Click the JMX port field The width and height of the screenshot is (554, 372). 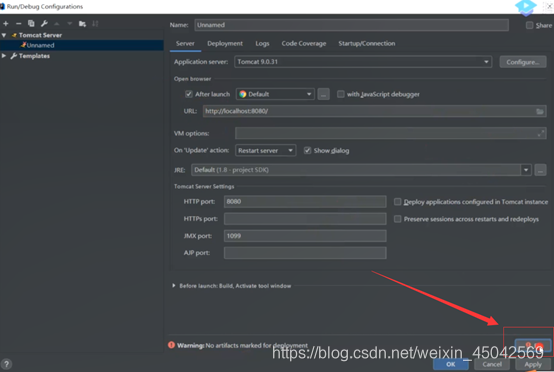[x=305, y=236]
